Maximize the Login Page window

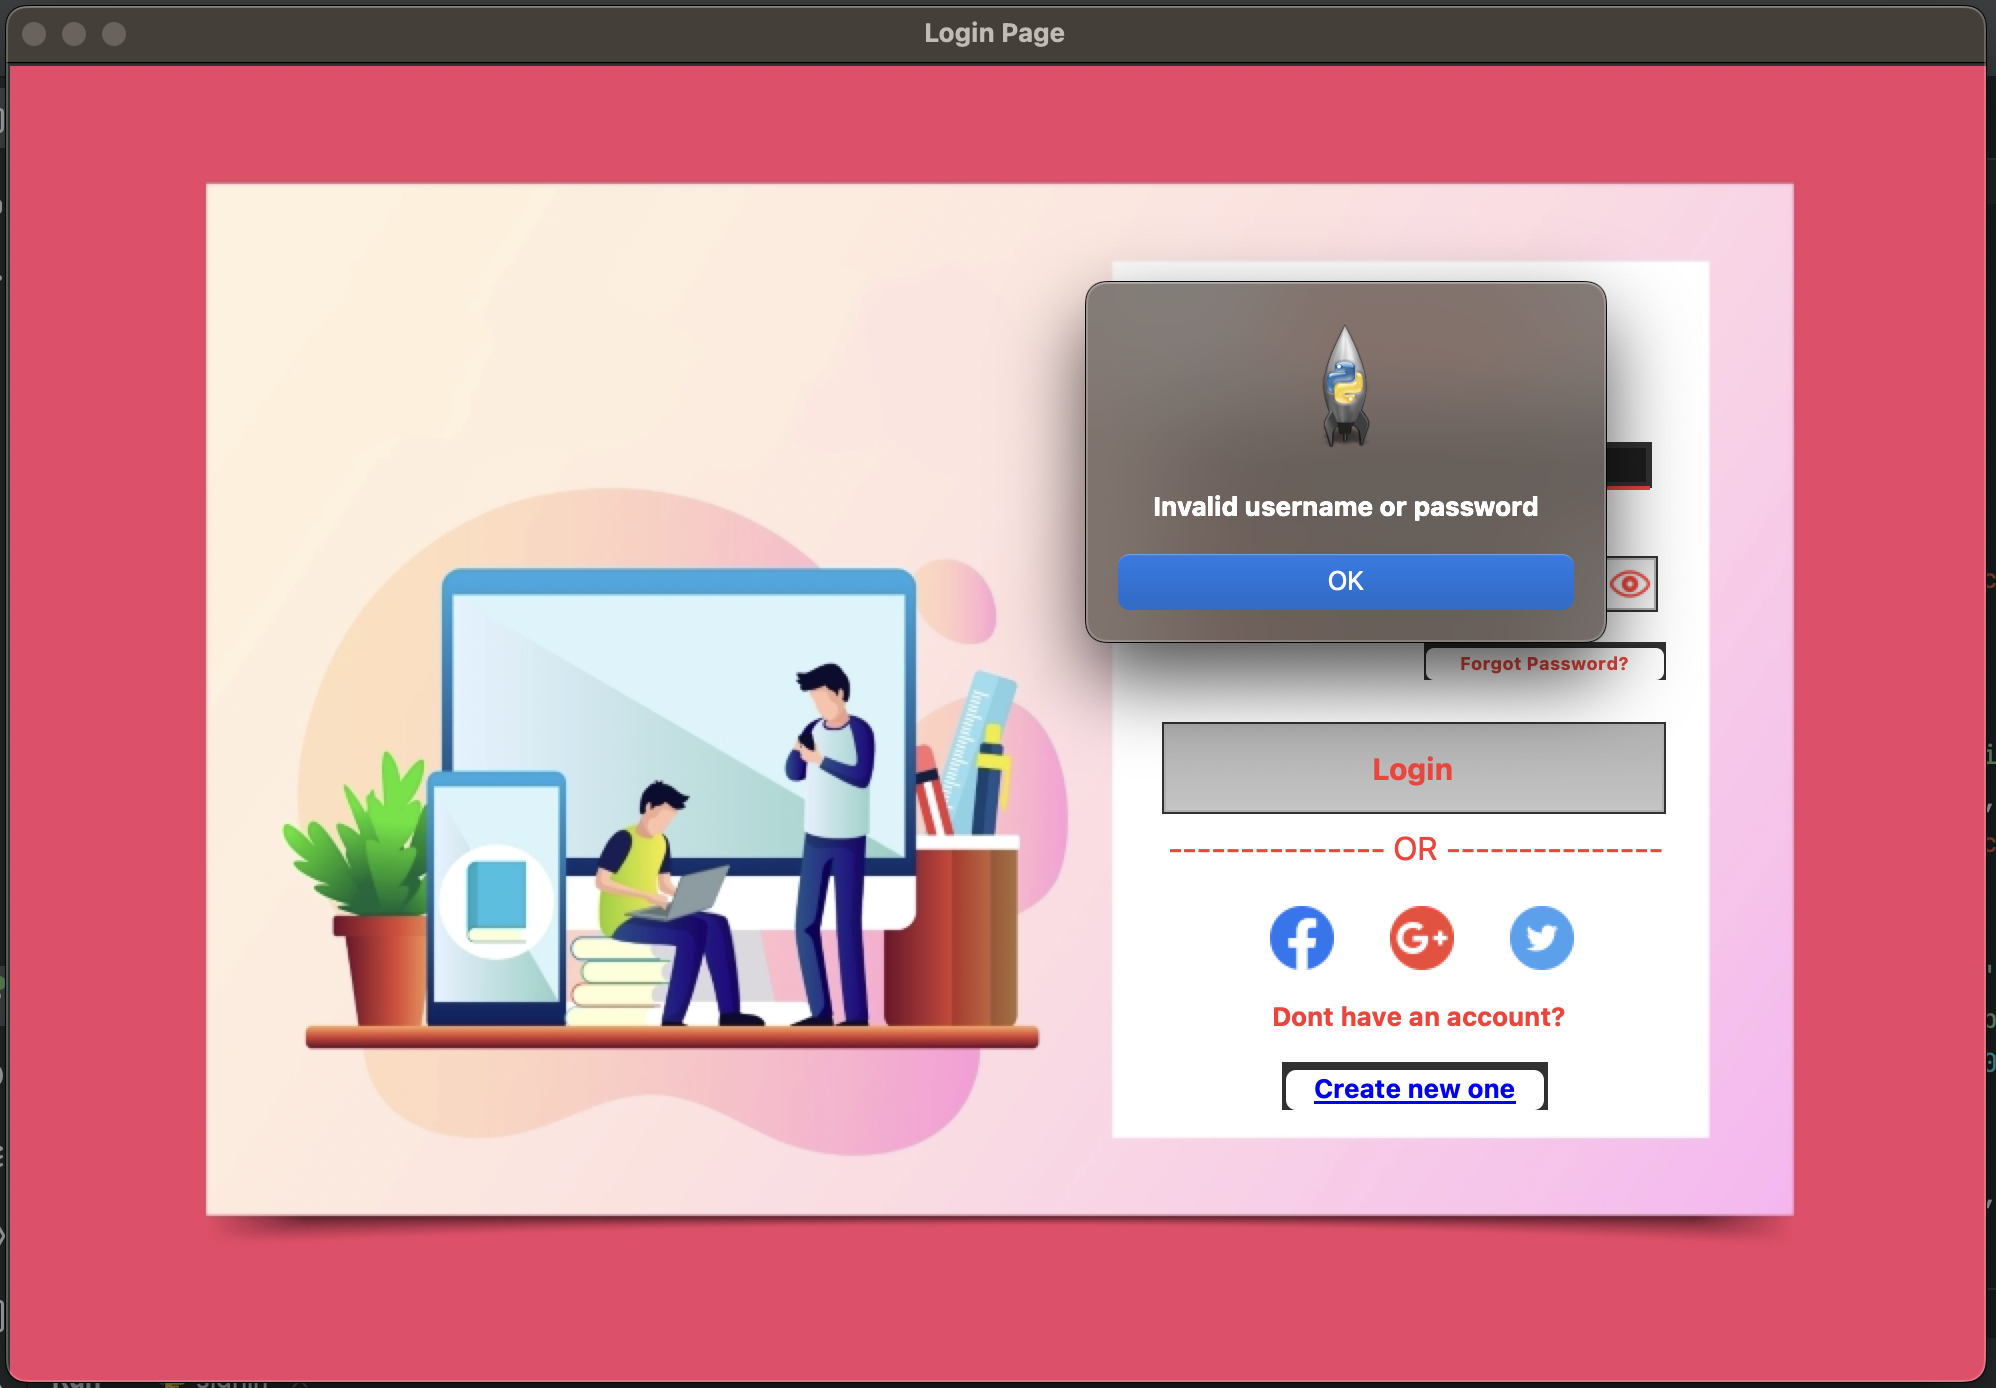[x=114, y=34]
